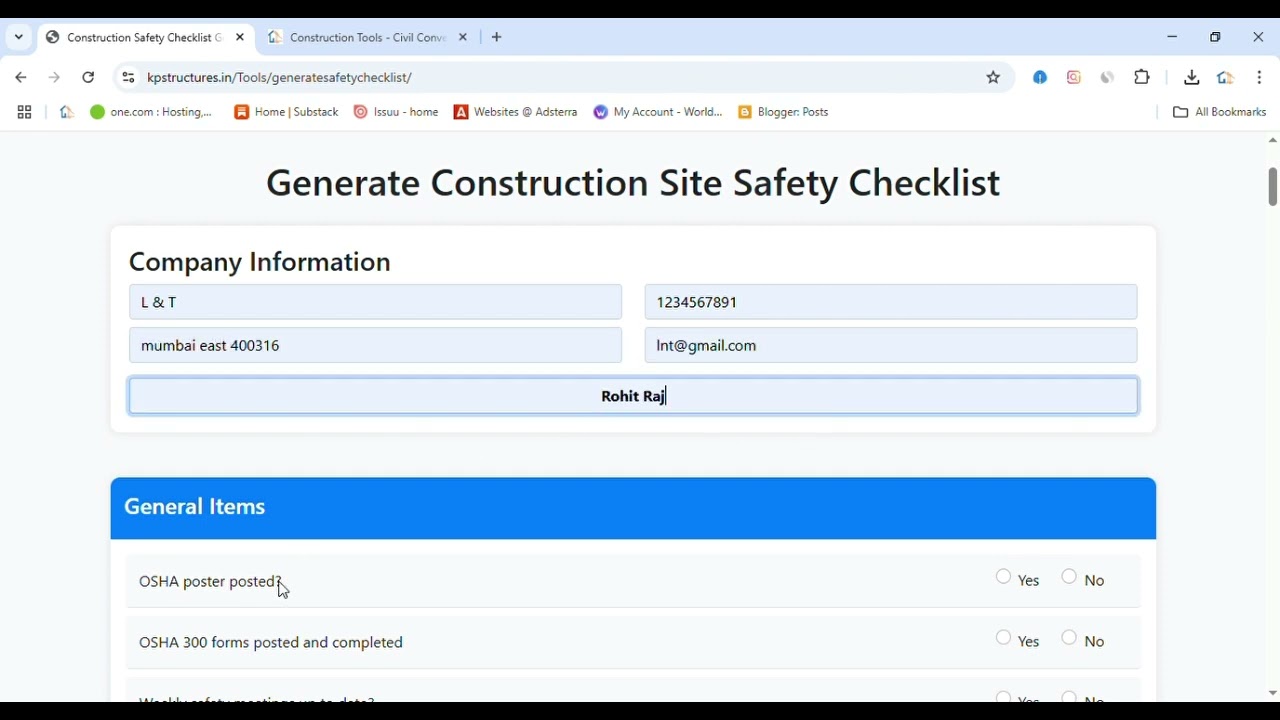Viewport: 1280px width, 720px height.
Task: Open the gray extension icon
Action: tap(1109, 78)
